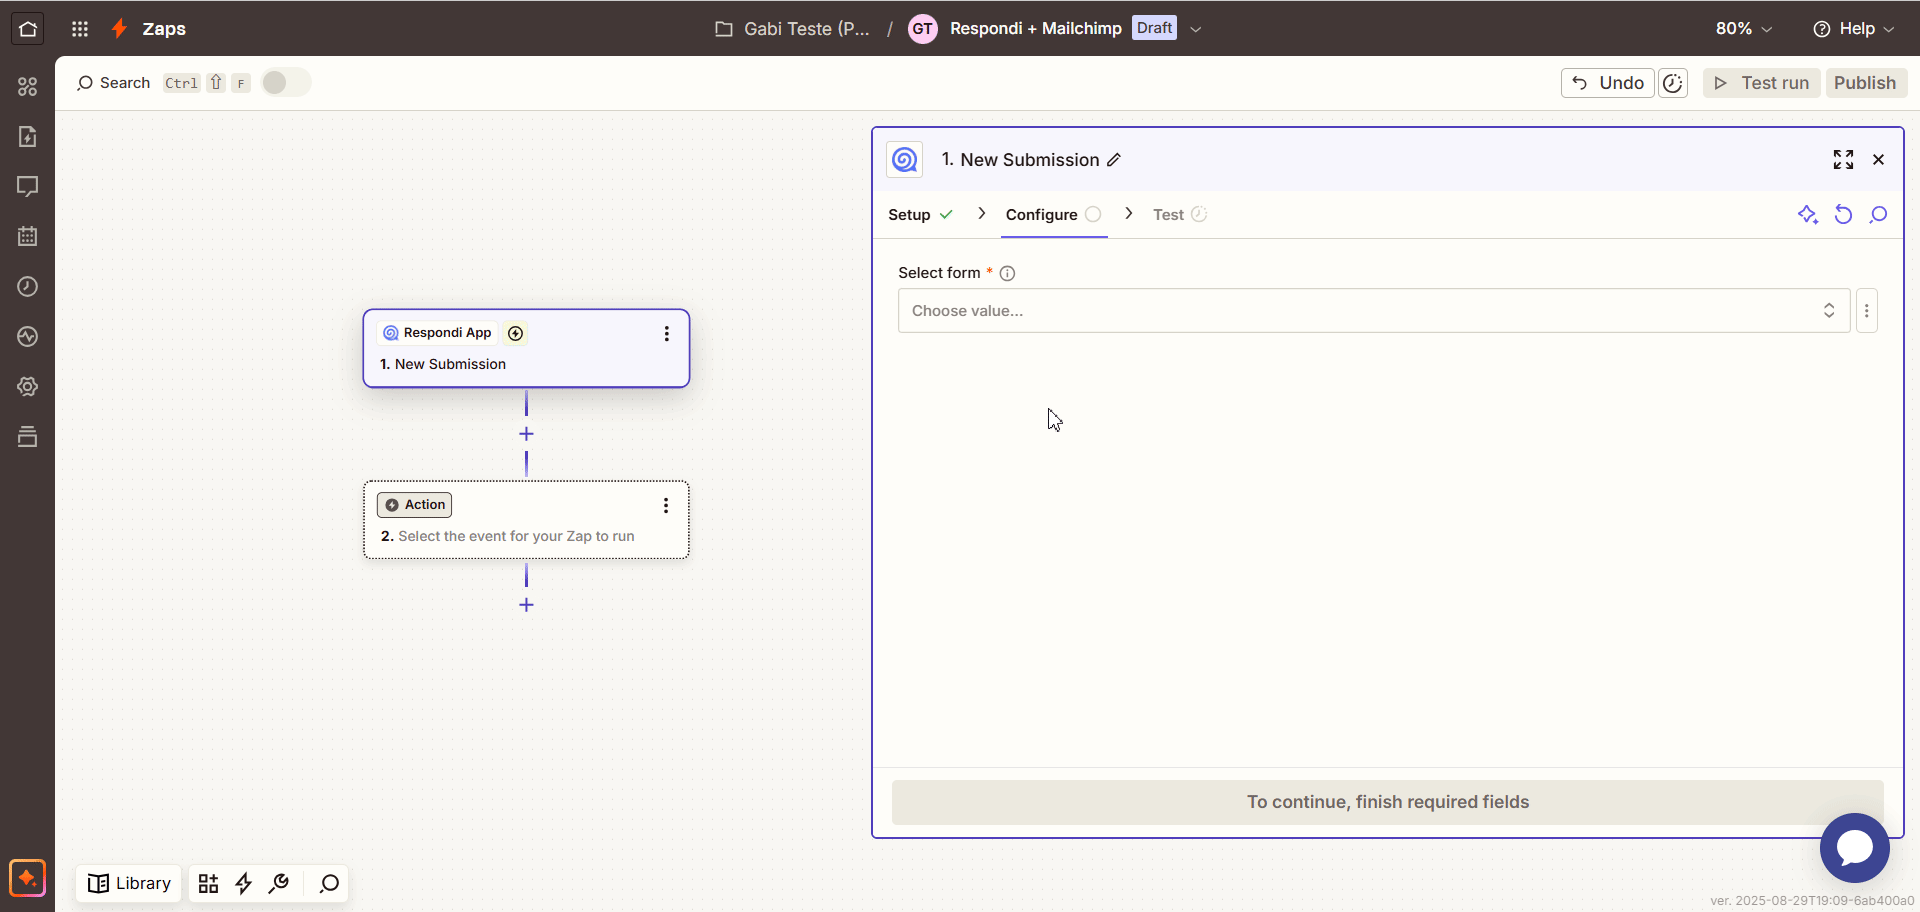The width and height of the screenshot is (1920, 912).
Task: Add a step between trigger and action
Action: pyautogui.click(x=526, y=434)
